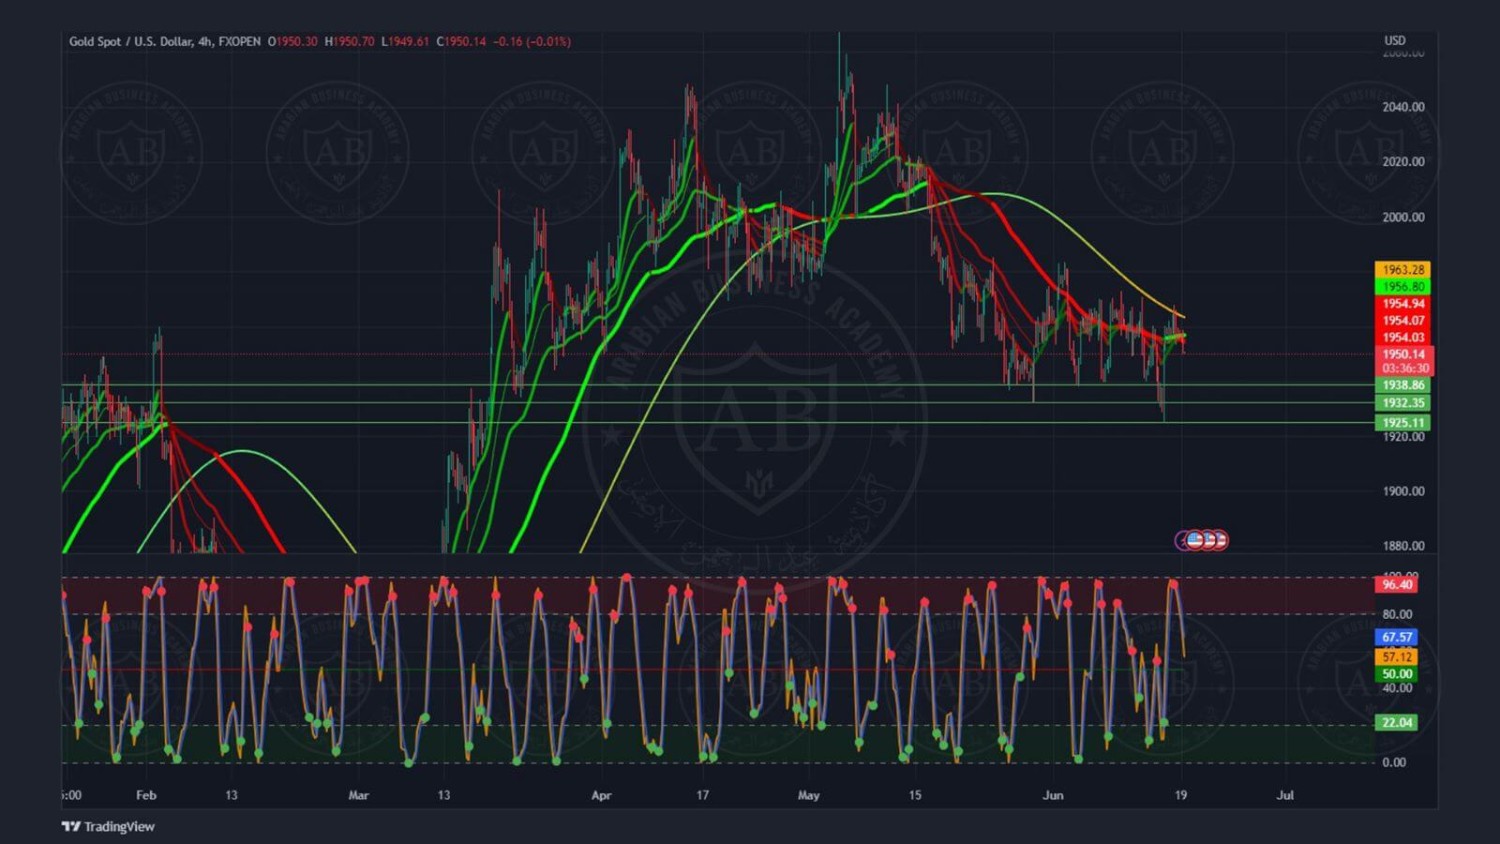The image size is (1500, 844).
Task: Click the blue 67.57 oscillator value label
Action: pos(1396,637)
